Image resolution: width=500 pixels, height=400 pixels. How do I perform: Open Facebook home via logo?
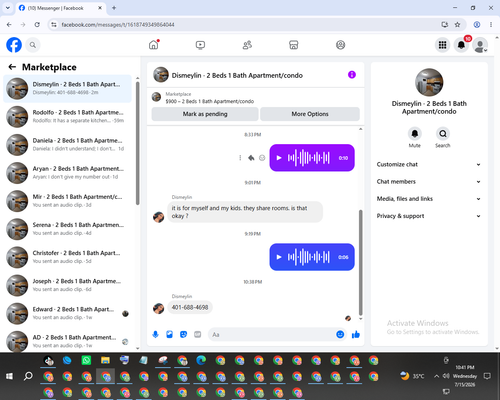14,45
